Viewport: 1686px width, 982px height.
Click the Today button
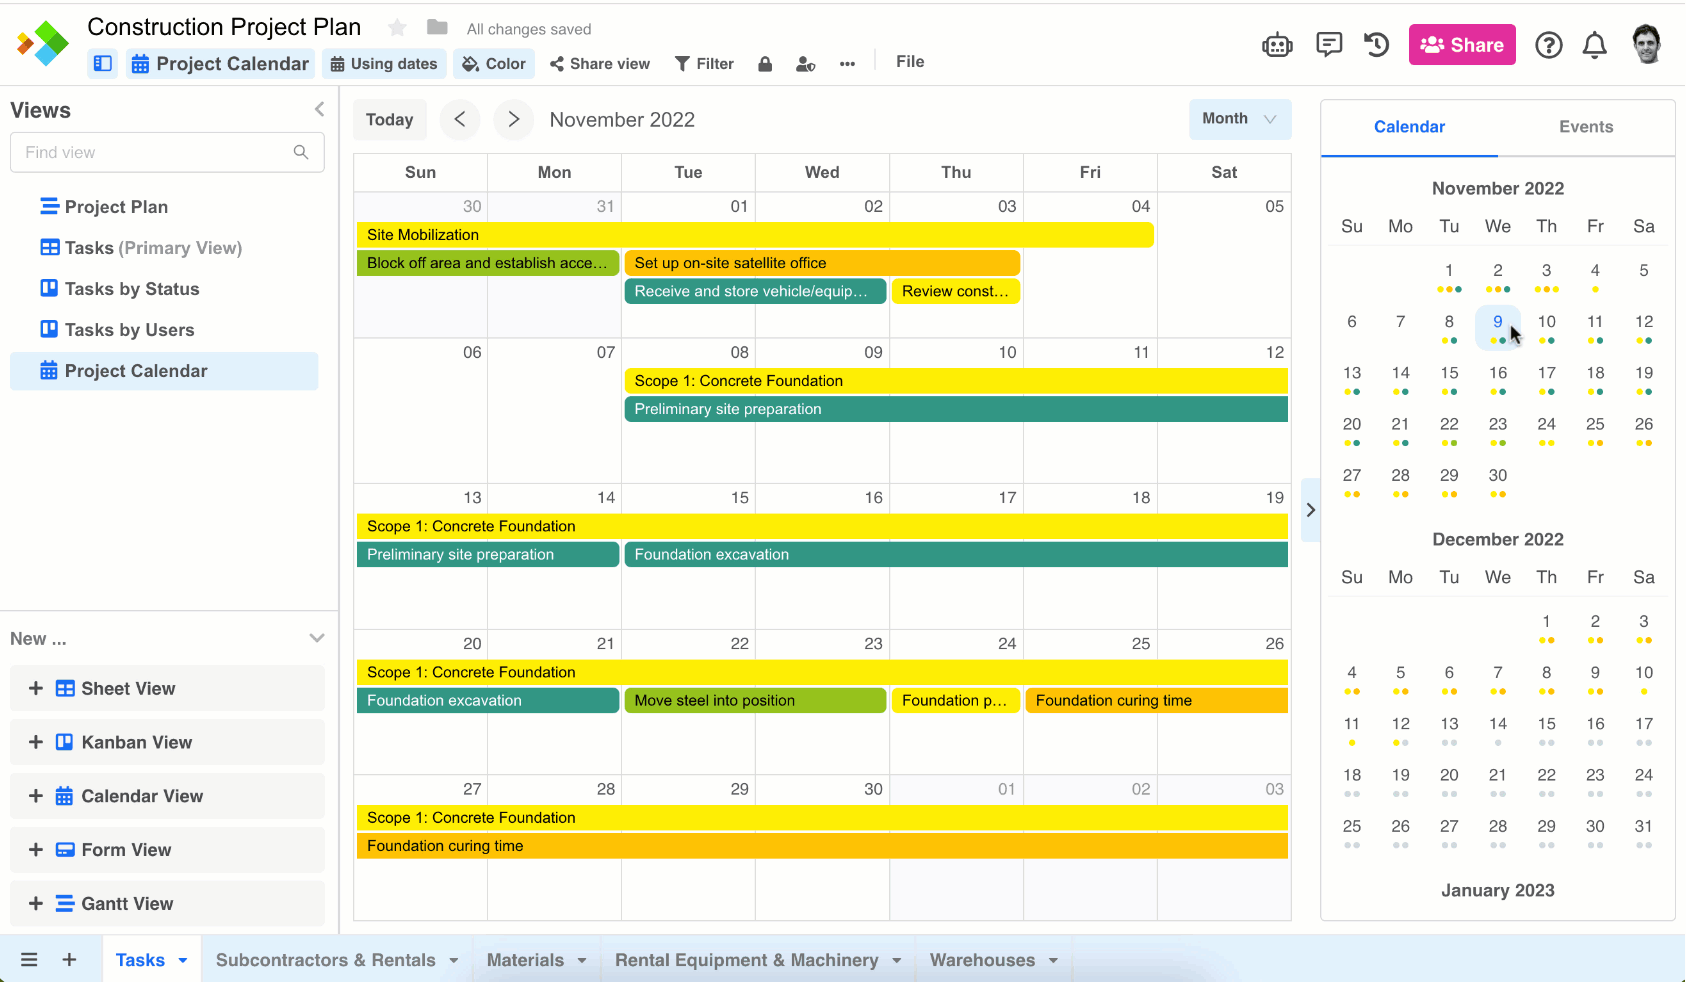389,119
